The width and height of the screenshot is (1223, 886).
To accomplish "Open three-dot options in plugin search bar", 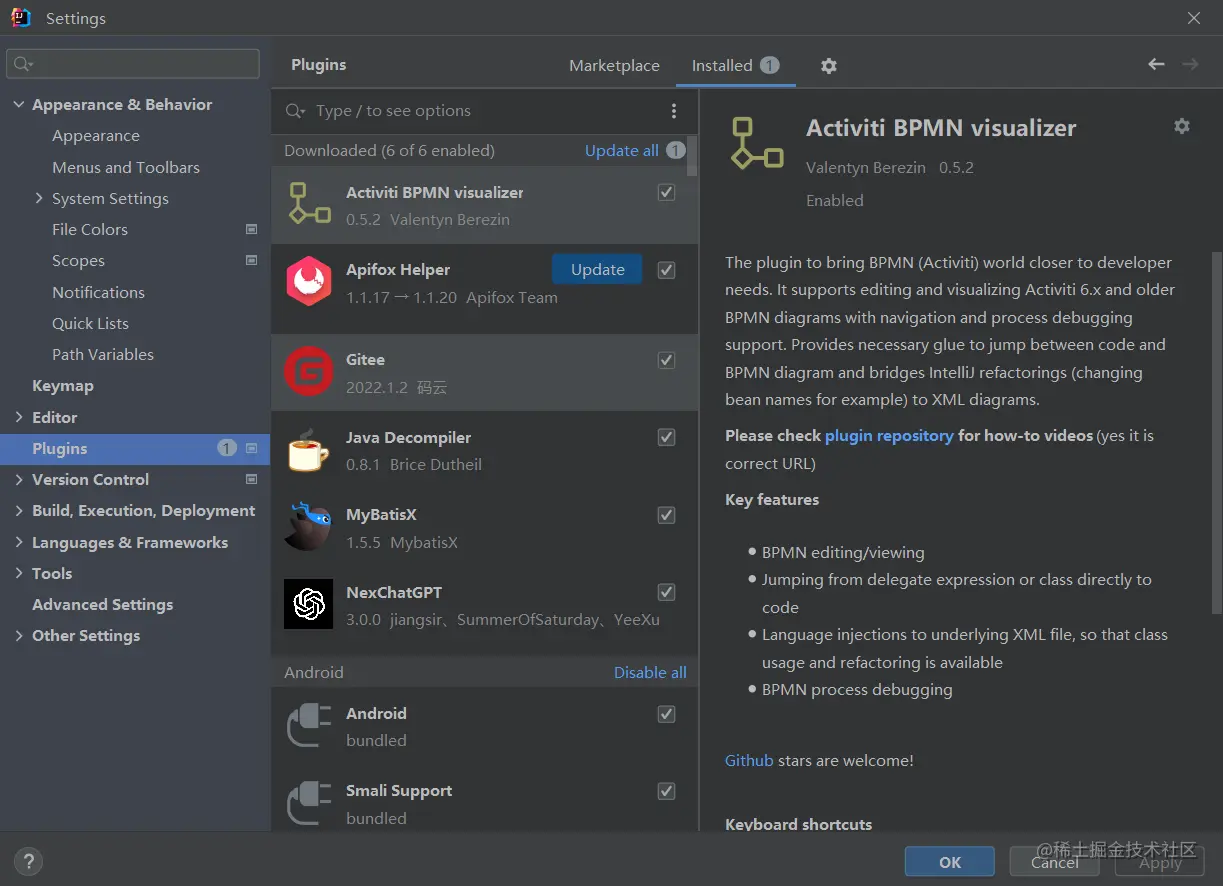I will [674, 111].
